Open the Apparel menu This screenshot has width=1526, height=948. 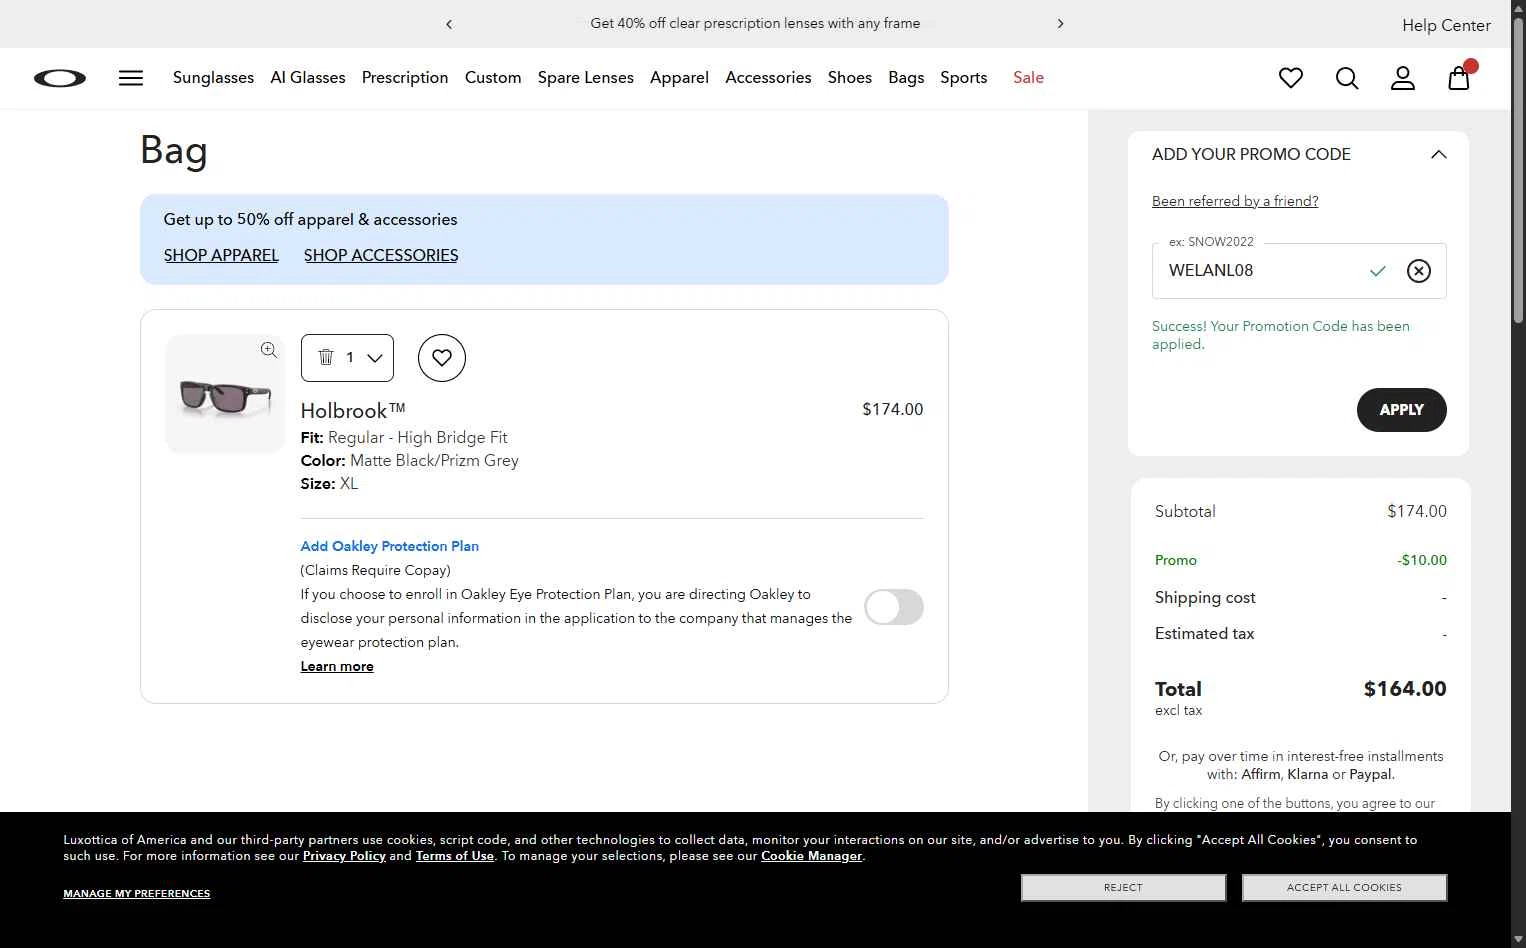point(679,78)
